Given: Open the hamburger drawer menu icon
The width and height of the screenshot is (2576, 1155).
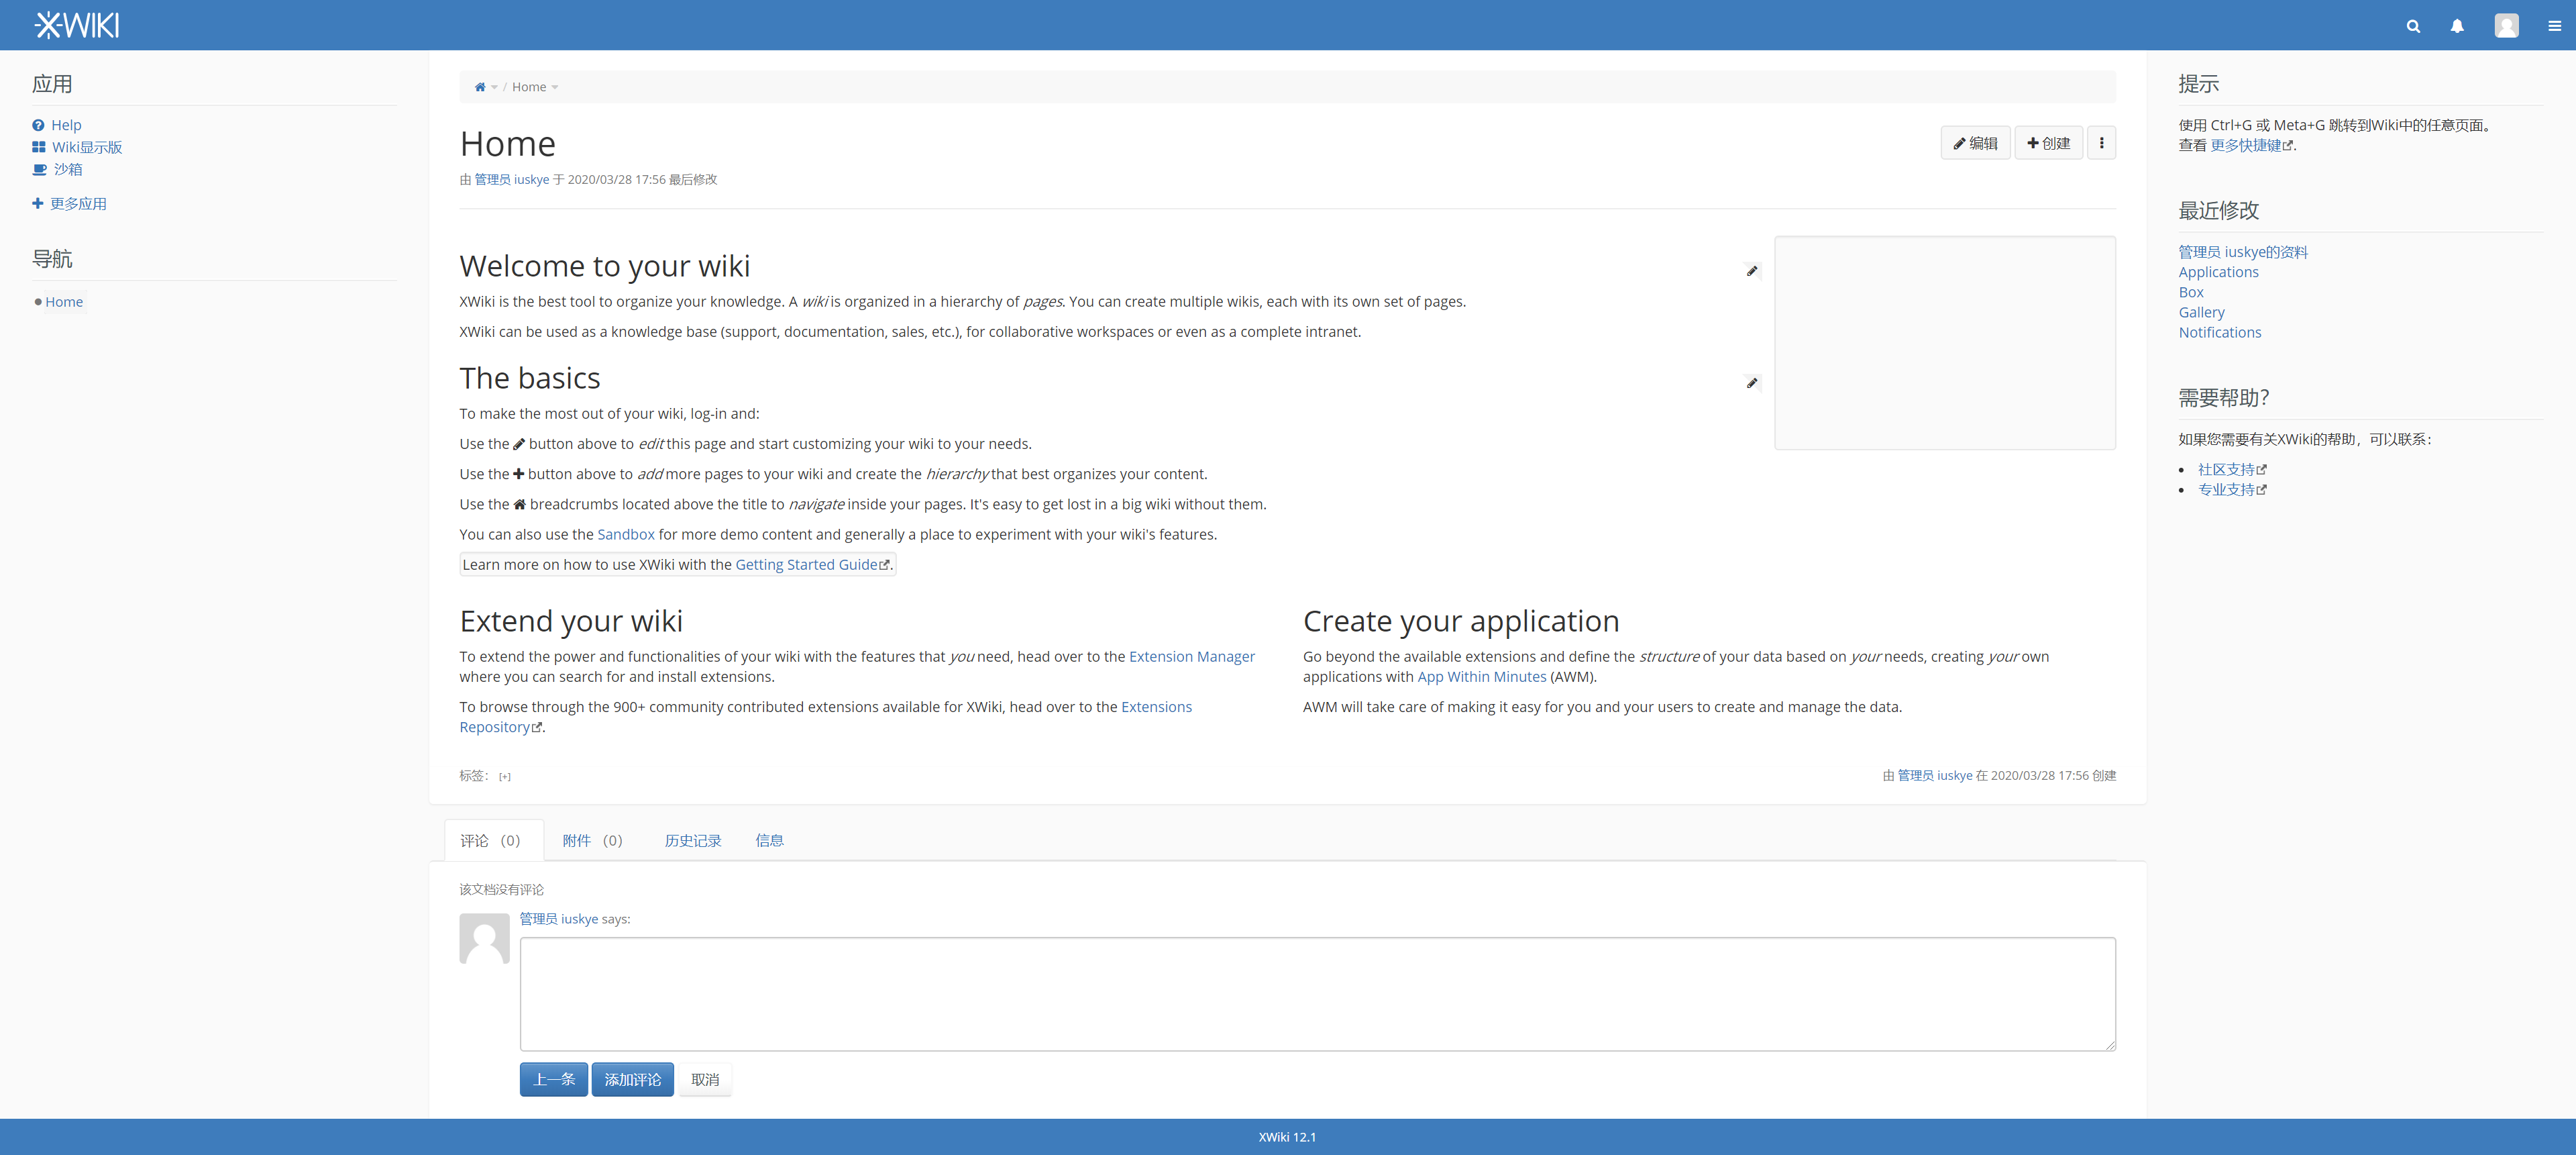Looking at the screenshot, I should tap(2554, 26).
